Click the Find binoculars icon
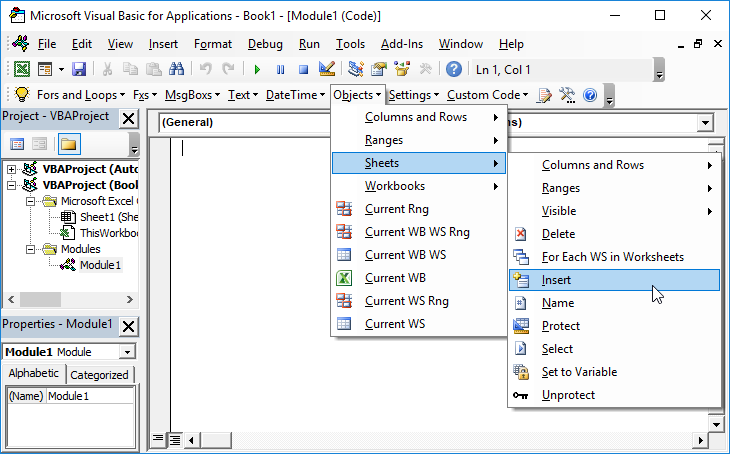Screen dimensions: 730x454 [176, 69]
